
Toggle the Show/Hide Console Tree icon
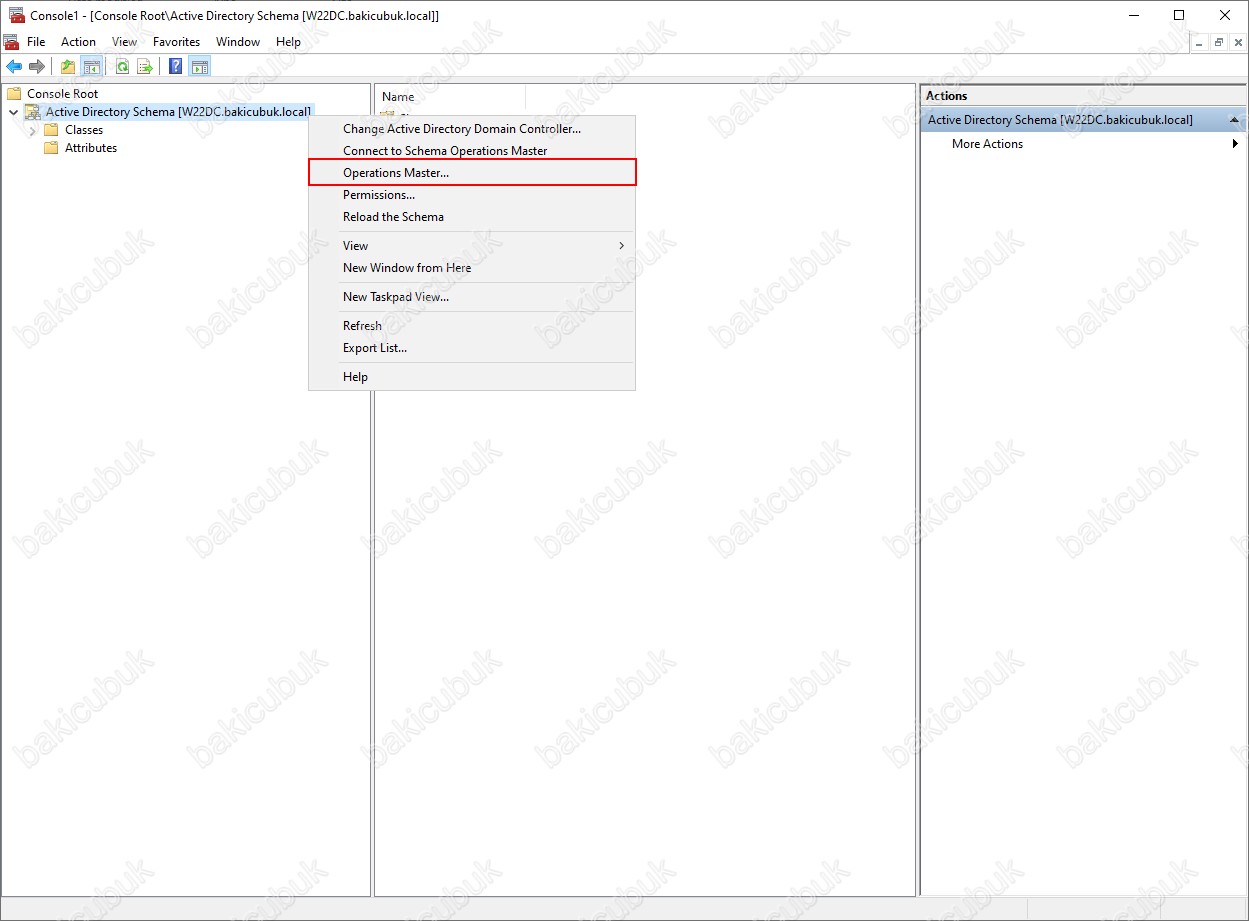(91, 67)
